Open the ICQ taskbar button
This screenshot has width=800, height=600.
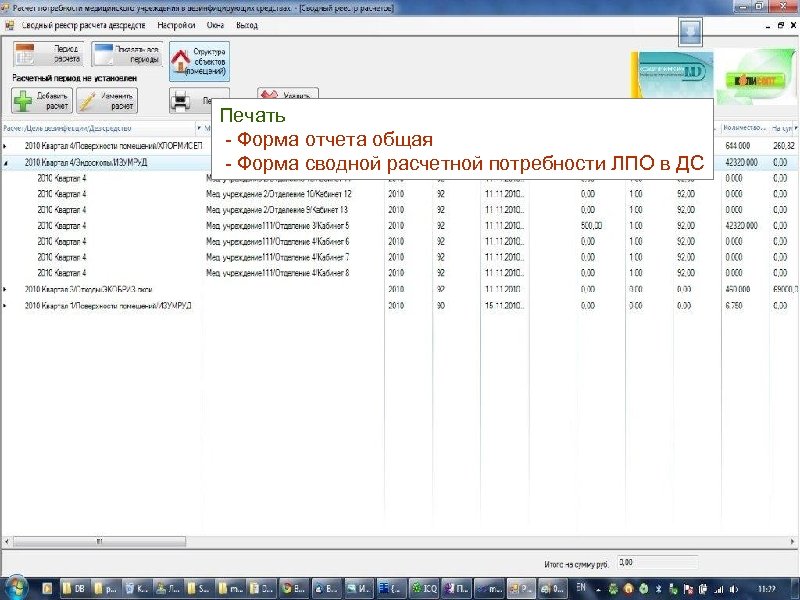tap(424, 588)
